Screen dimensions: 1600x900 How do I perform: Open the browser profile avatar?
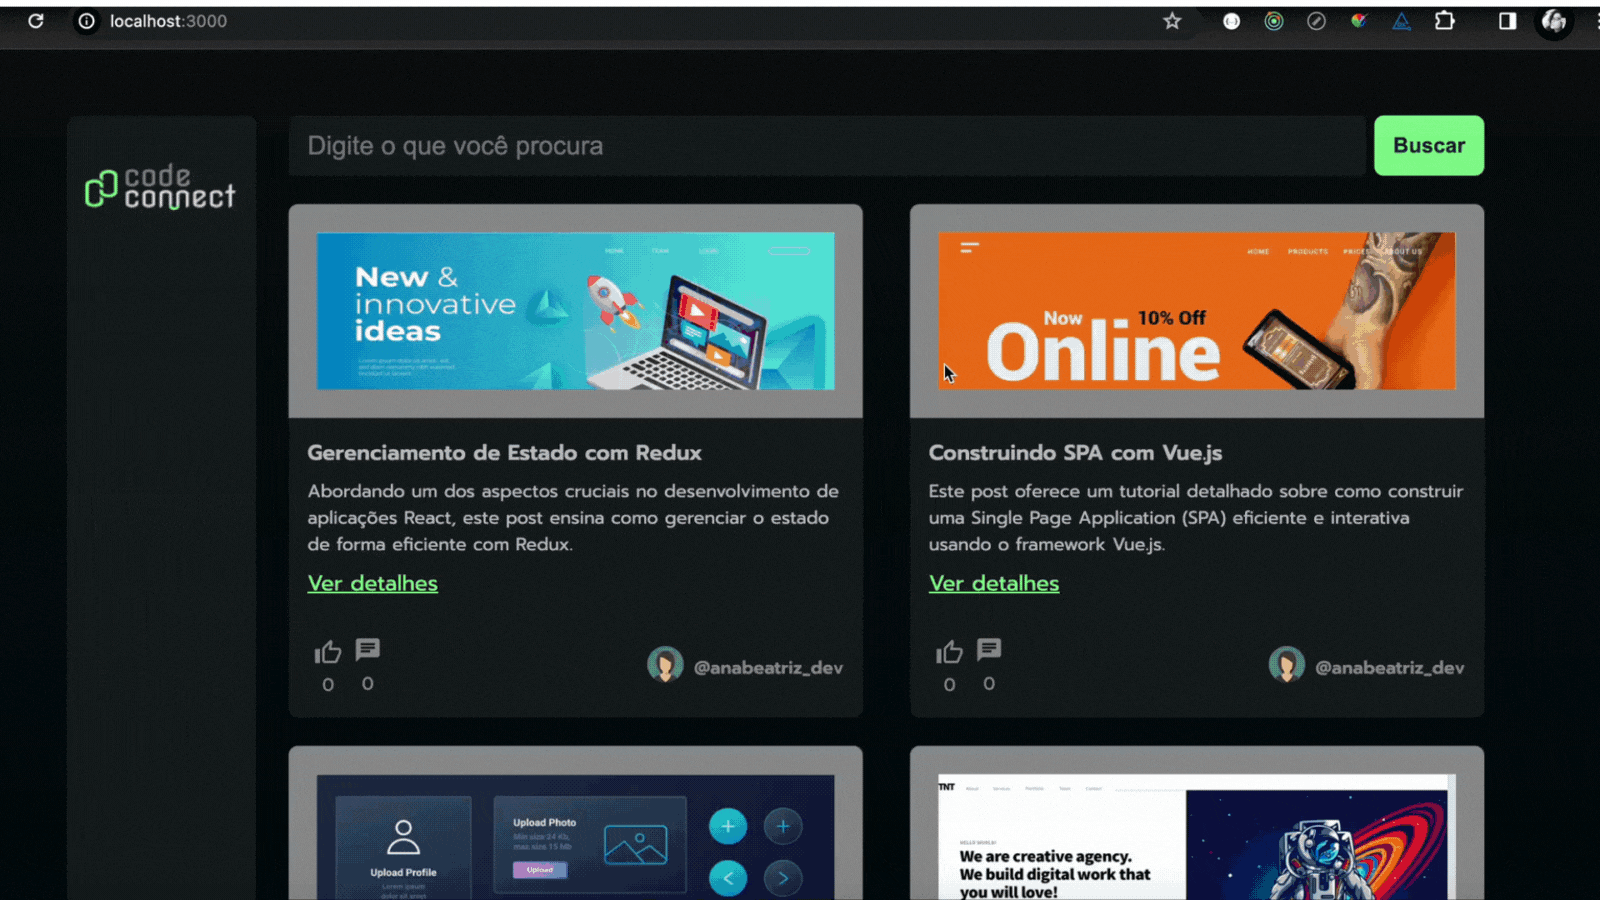1554,21
